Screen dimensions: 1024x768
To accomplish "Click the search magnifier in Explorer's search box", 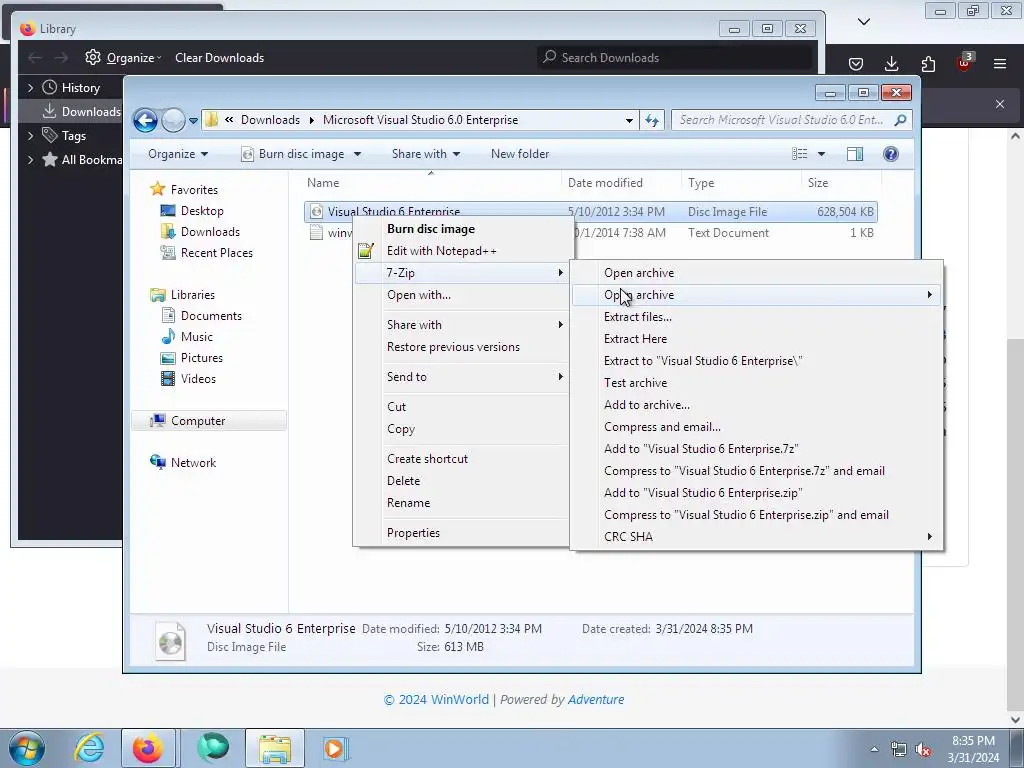I will [x=901, y=120].
